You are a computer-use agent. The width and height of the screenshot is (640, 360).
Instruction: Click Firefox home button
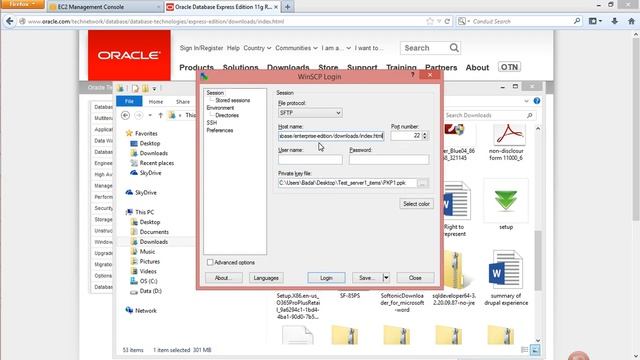[x=631, y=21]
